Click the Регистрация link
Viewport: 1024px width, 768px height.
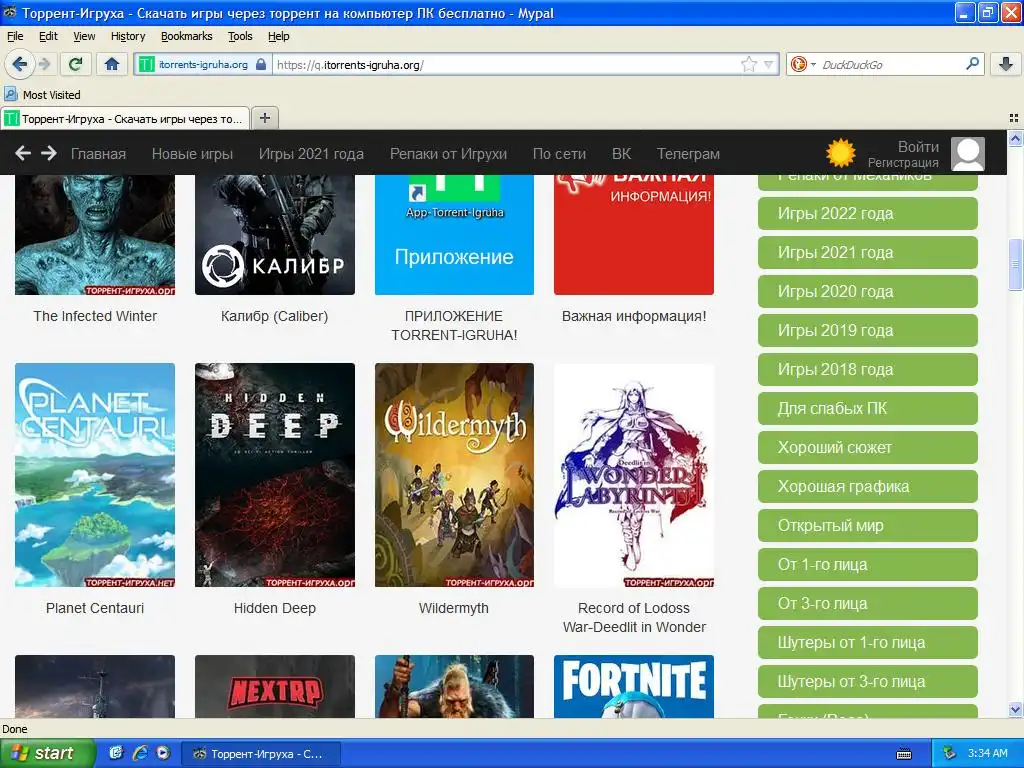click(903, 163)
